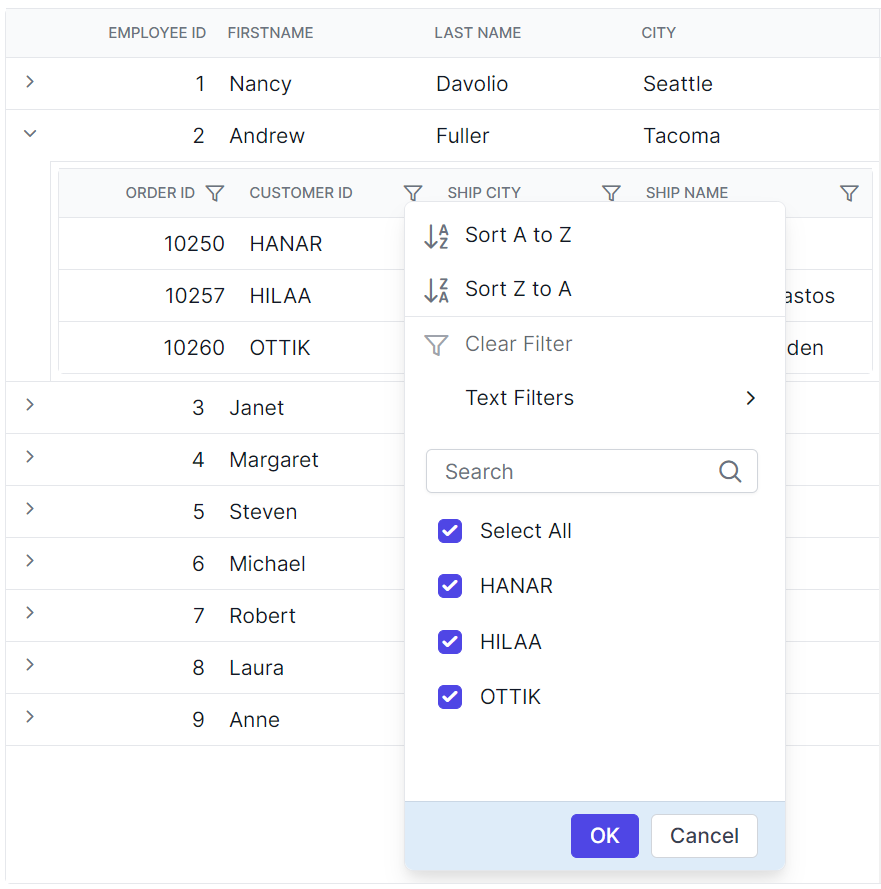Click the Laura first name cell

coord(256,668)
